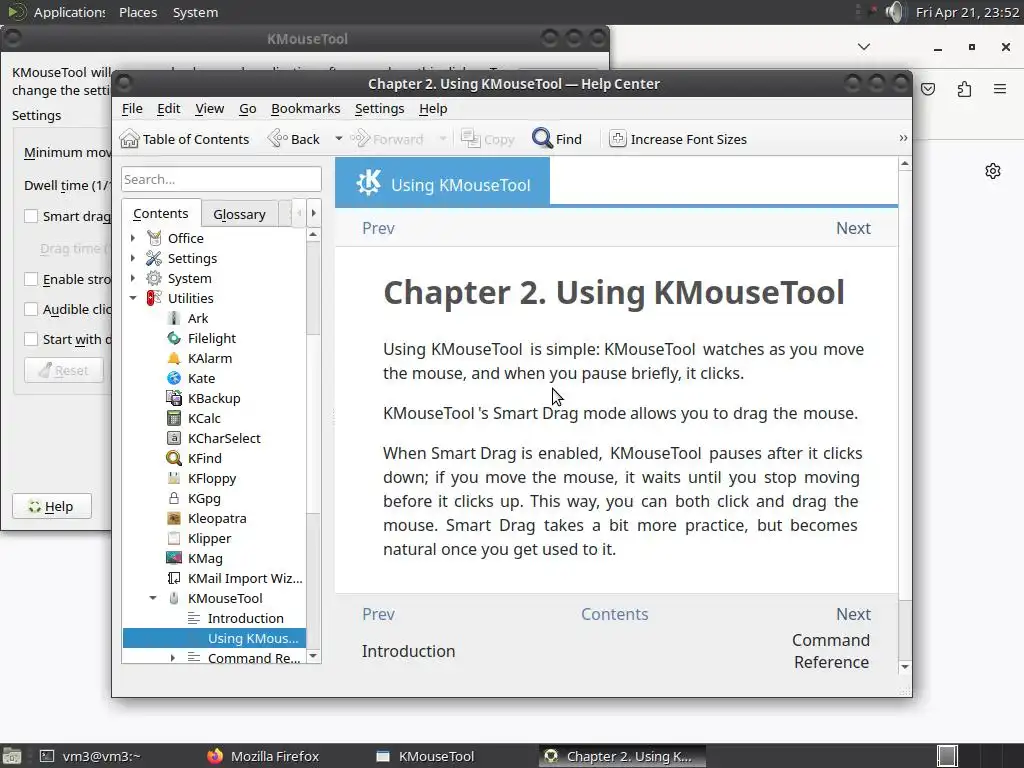Screen dimensions: 1024x768
Task: Open the View menu
Action: (x=210, y=108)
